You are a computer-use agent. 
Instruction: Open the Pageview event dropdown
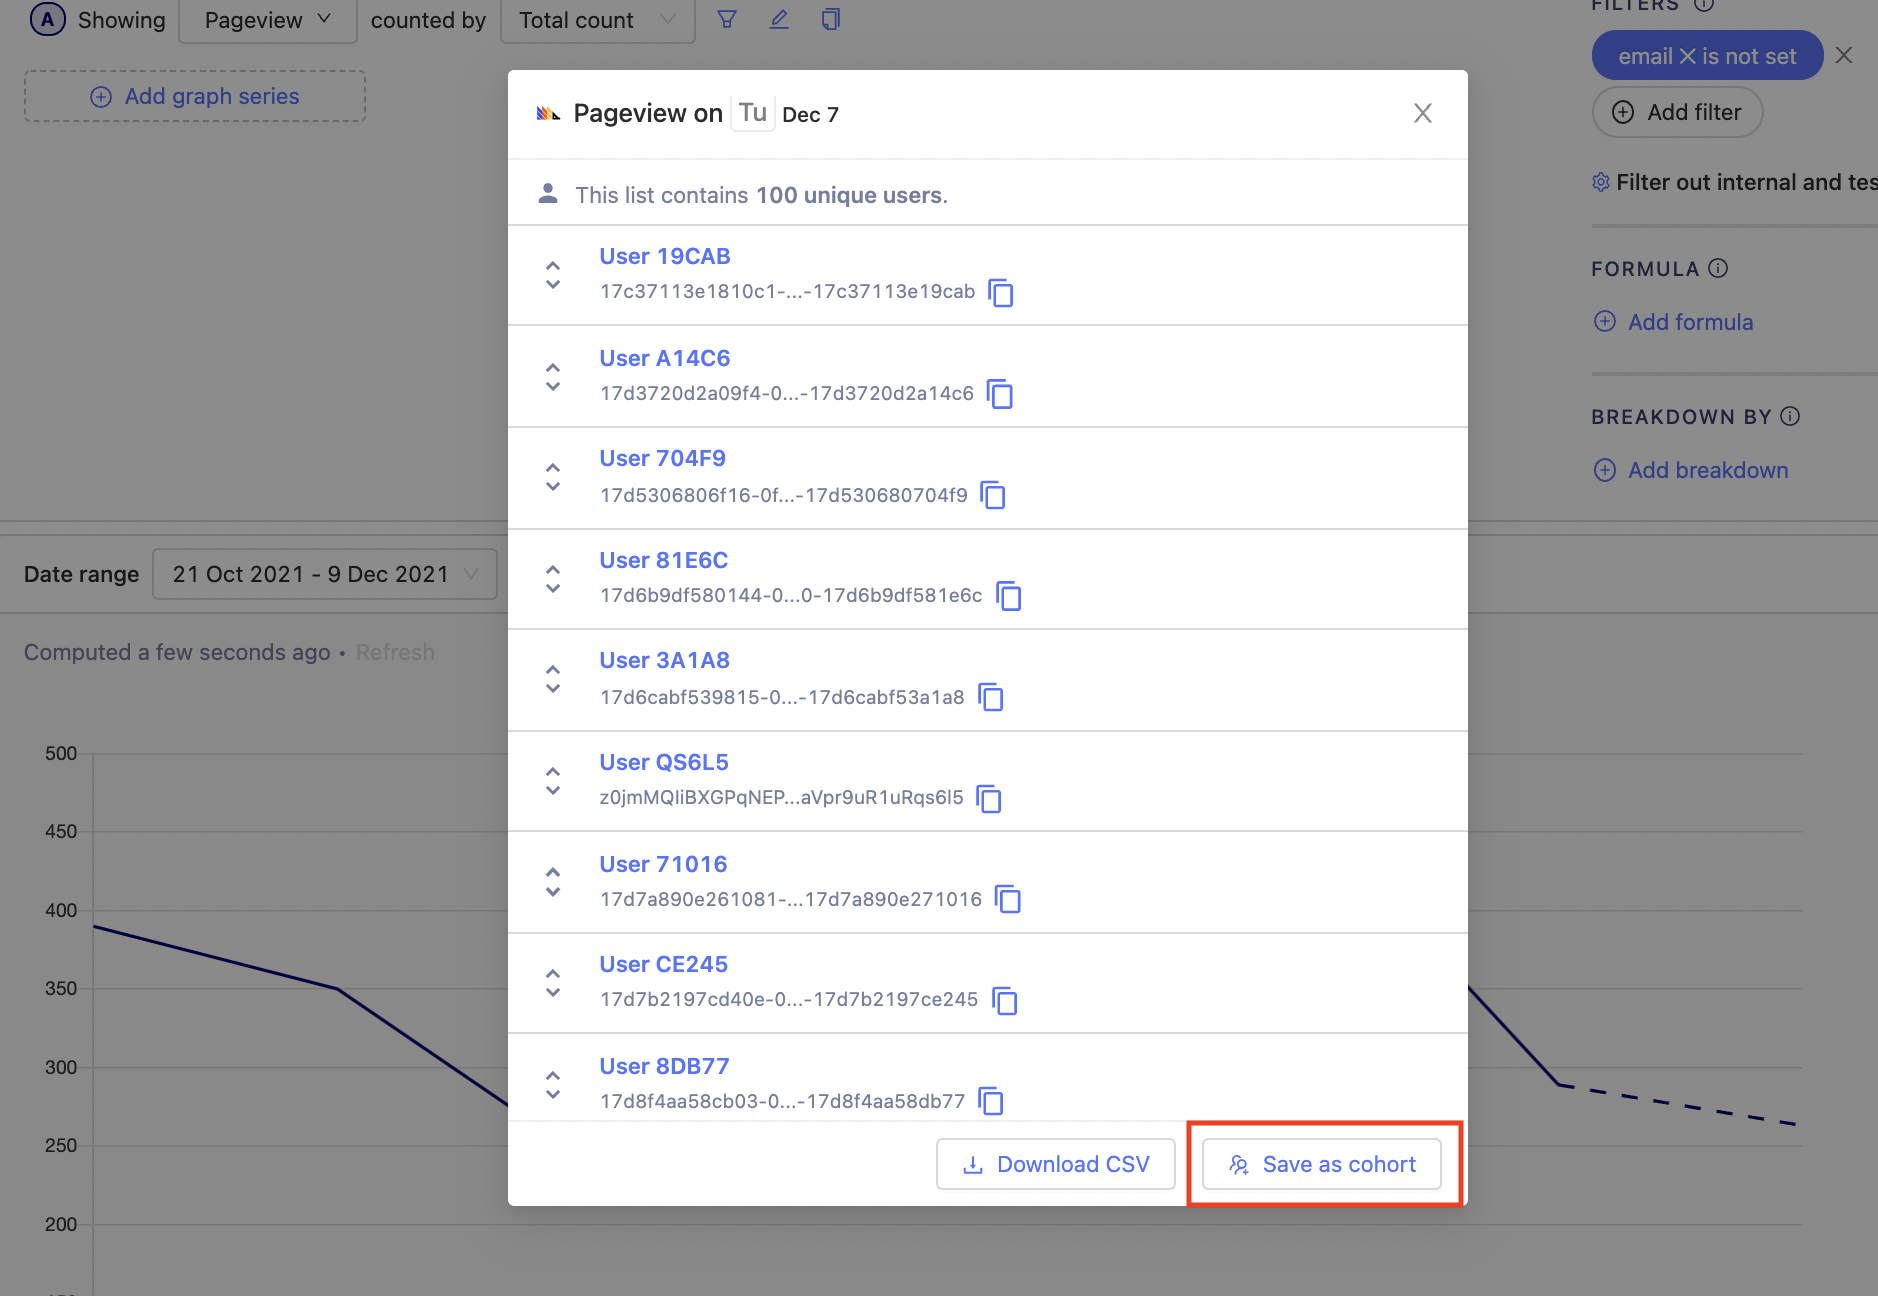pos(266,19)
